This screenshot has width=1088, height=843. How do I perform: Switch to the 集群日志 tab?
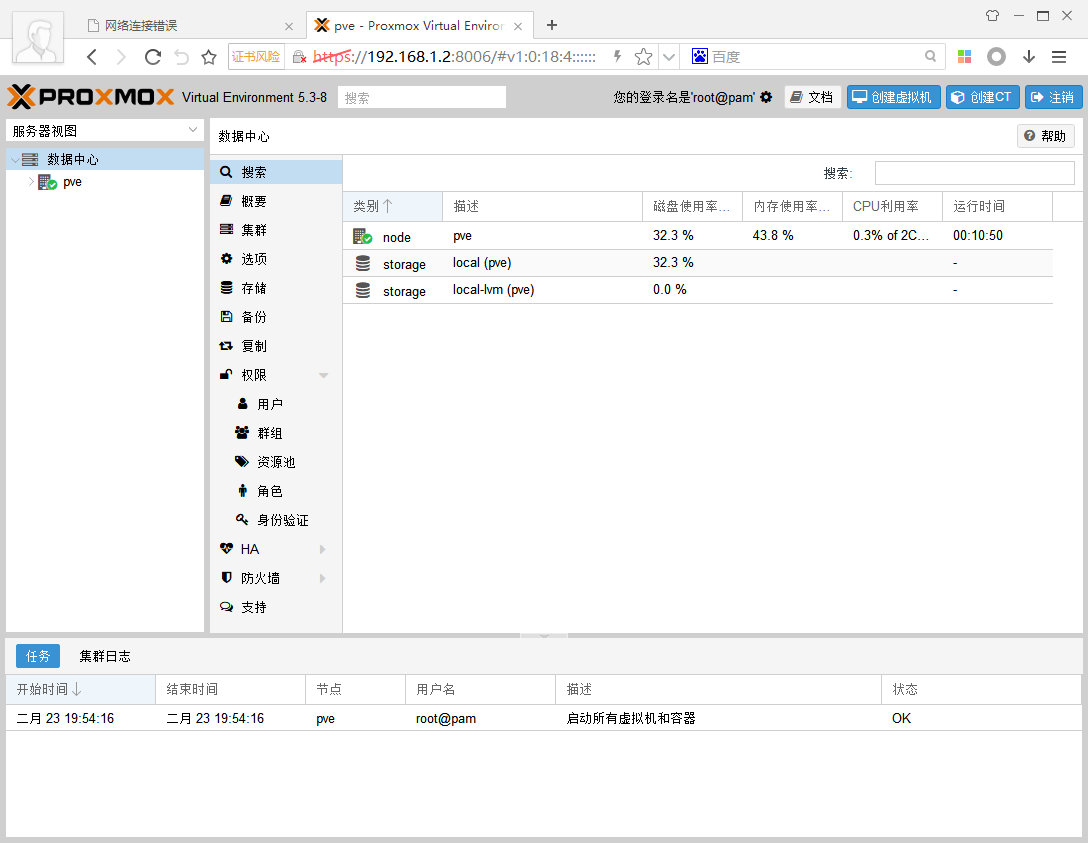point(105,656)
